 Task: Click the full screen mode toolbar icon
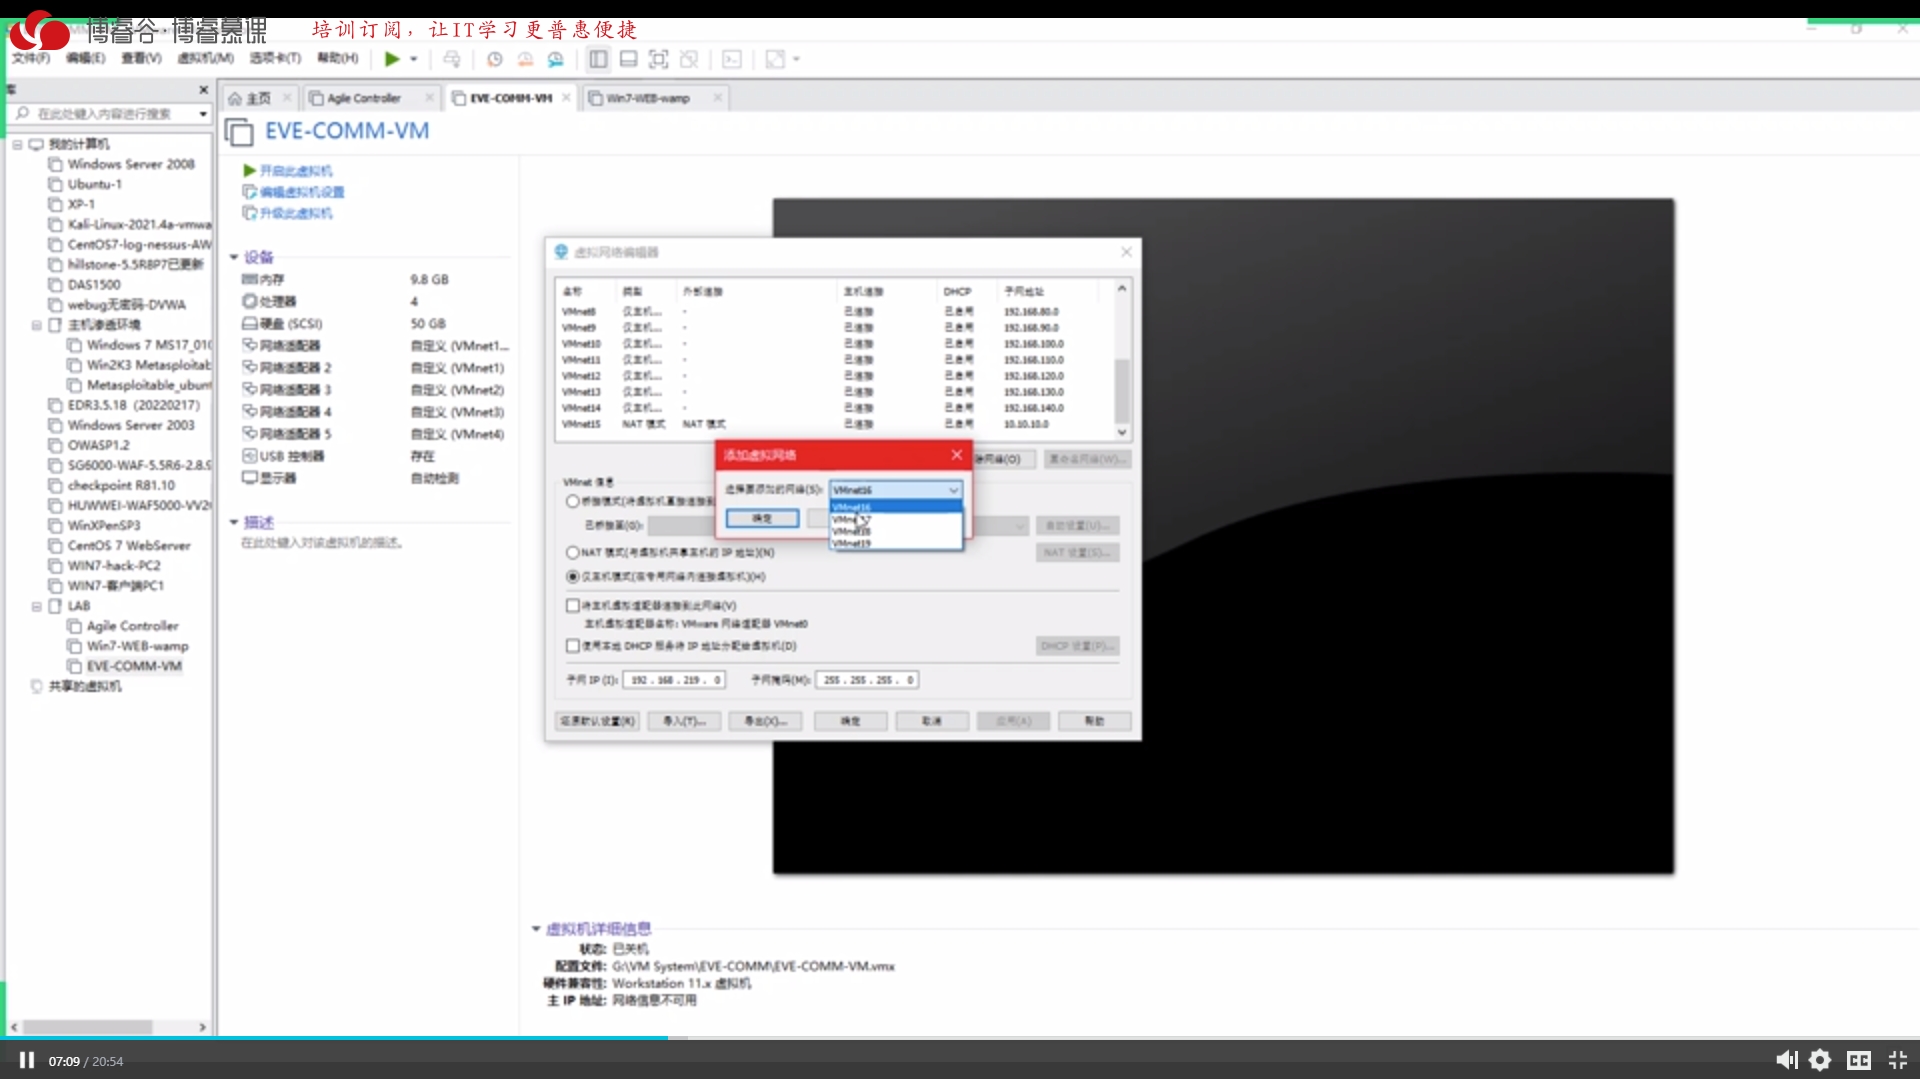tap(658, 59)
